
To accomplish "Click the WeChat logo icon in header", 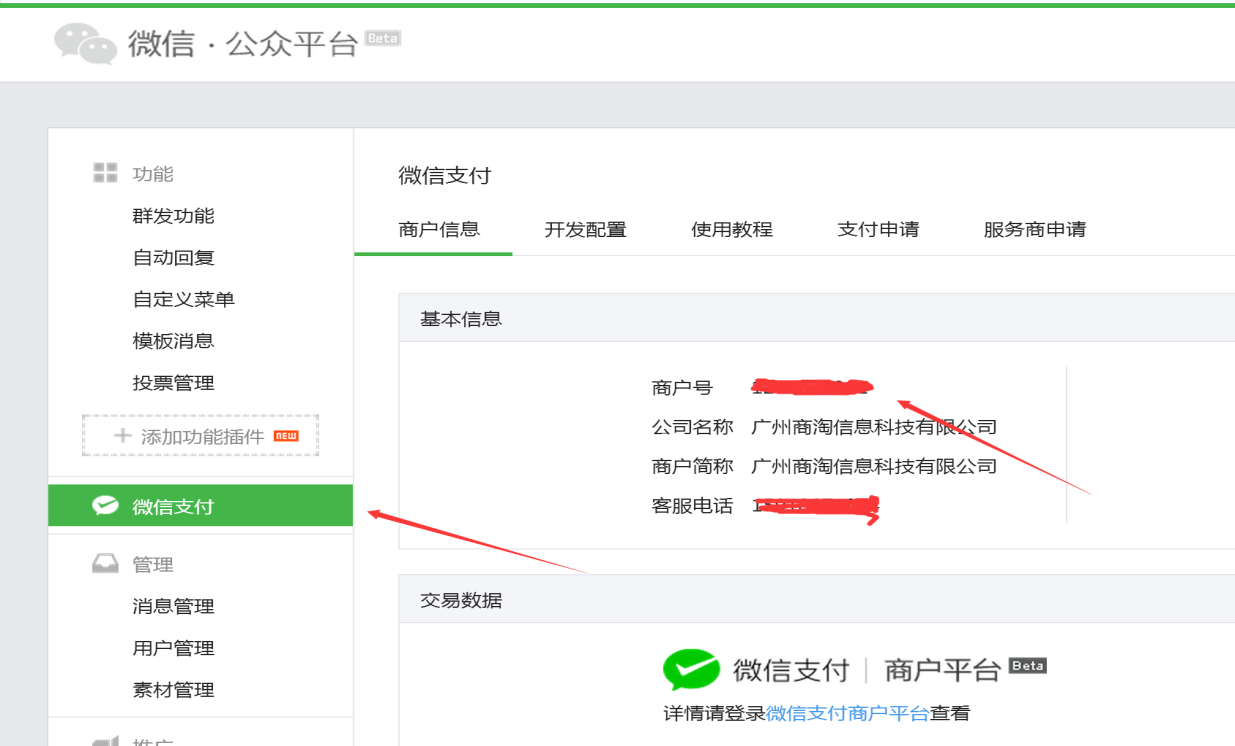I will point(85,44).
